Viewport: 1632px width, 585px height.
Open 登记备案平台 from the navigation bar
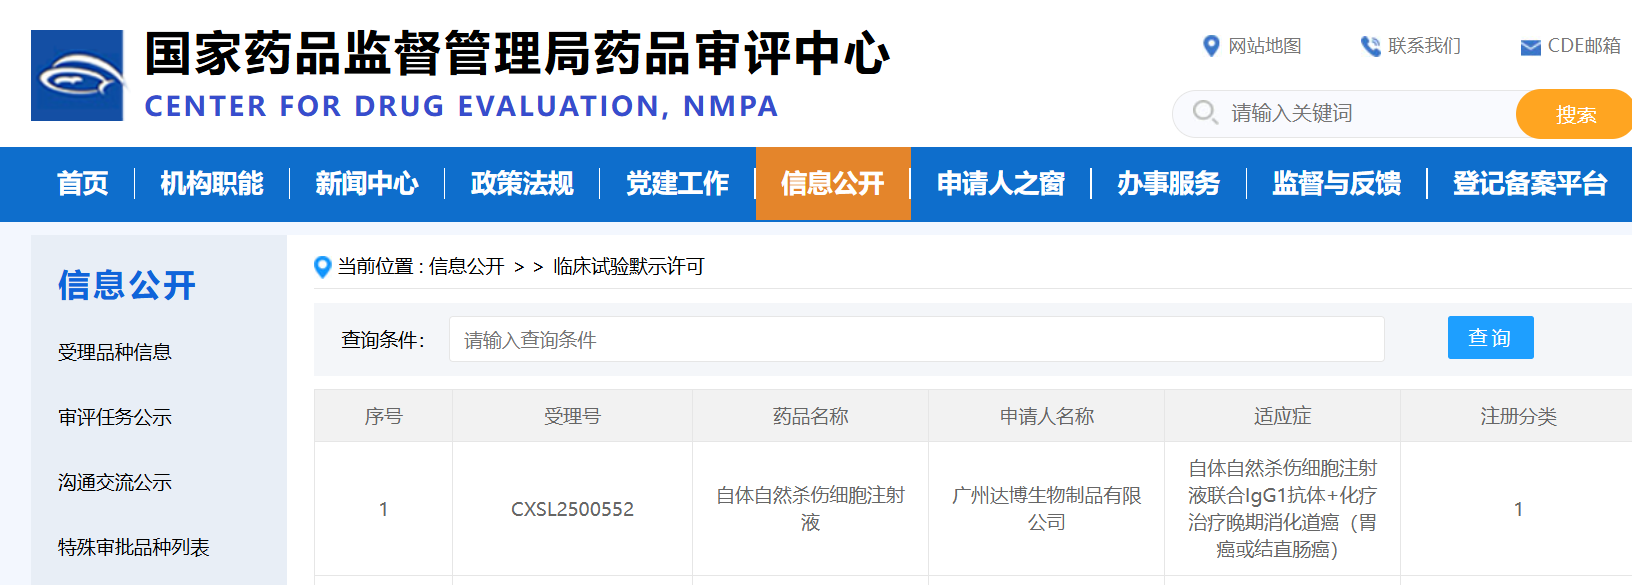pyautogui.click(x=1529, y=184)
